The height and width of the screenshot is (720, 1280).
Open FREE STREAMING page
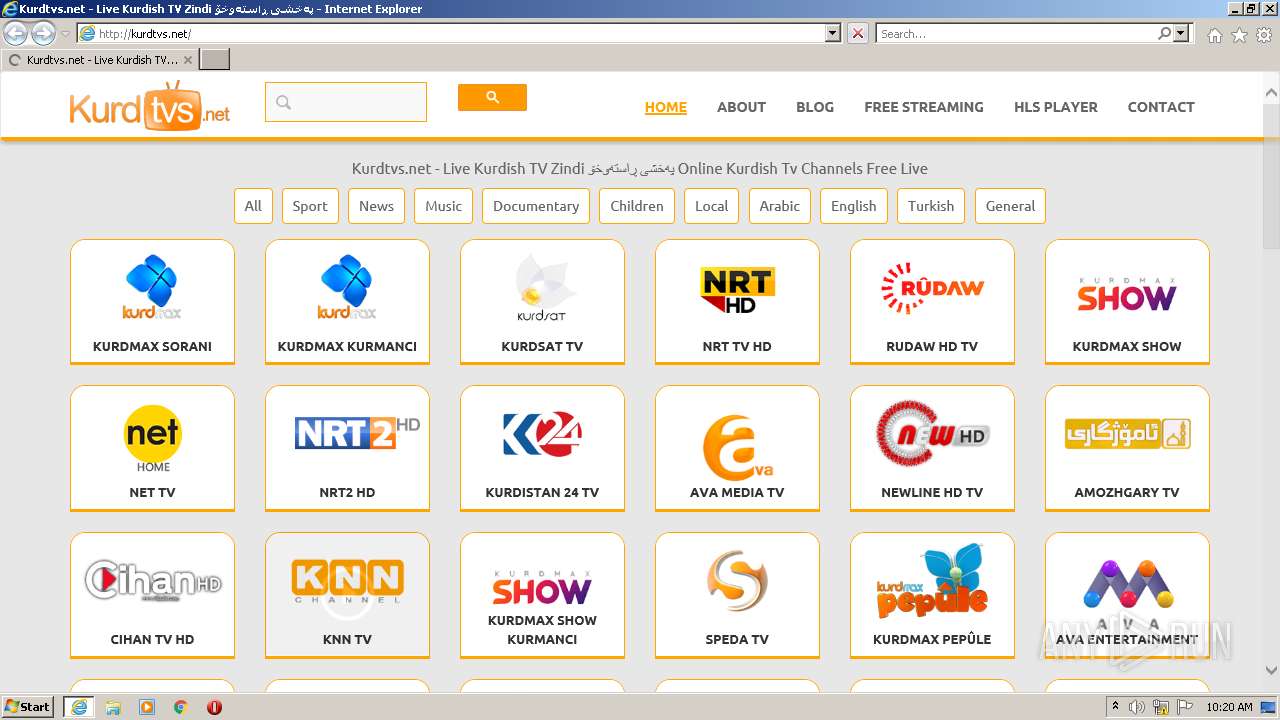924,107
